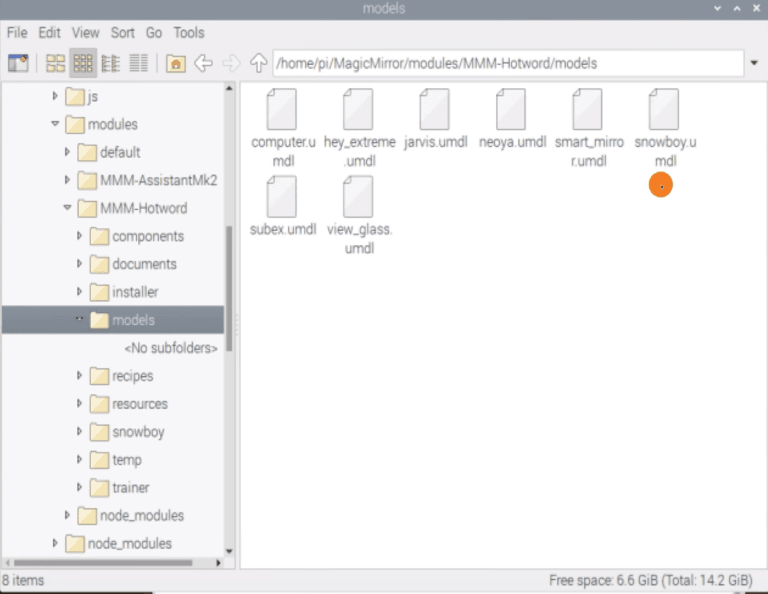This screenshot has height=594, width=768.
Task: Open the Tools menu
Action: [188, 32]
